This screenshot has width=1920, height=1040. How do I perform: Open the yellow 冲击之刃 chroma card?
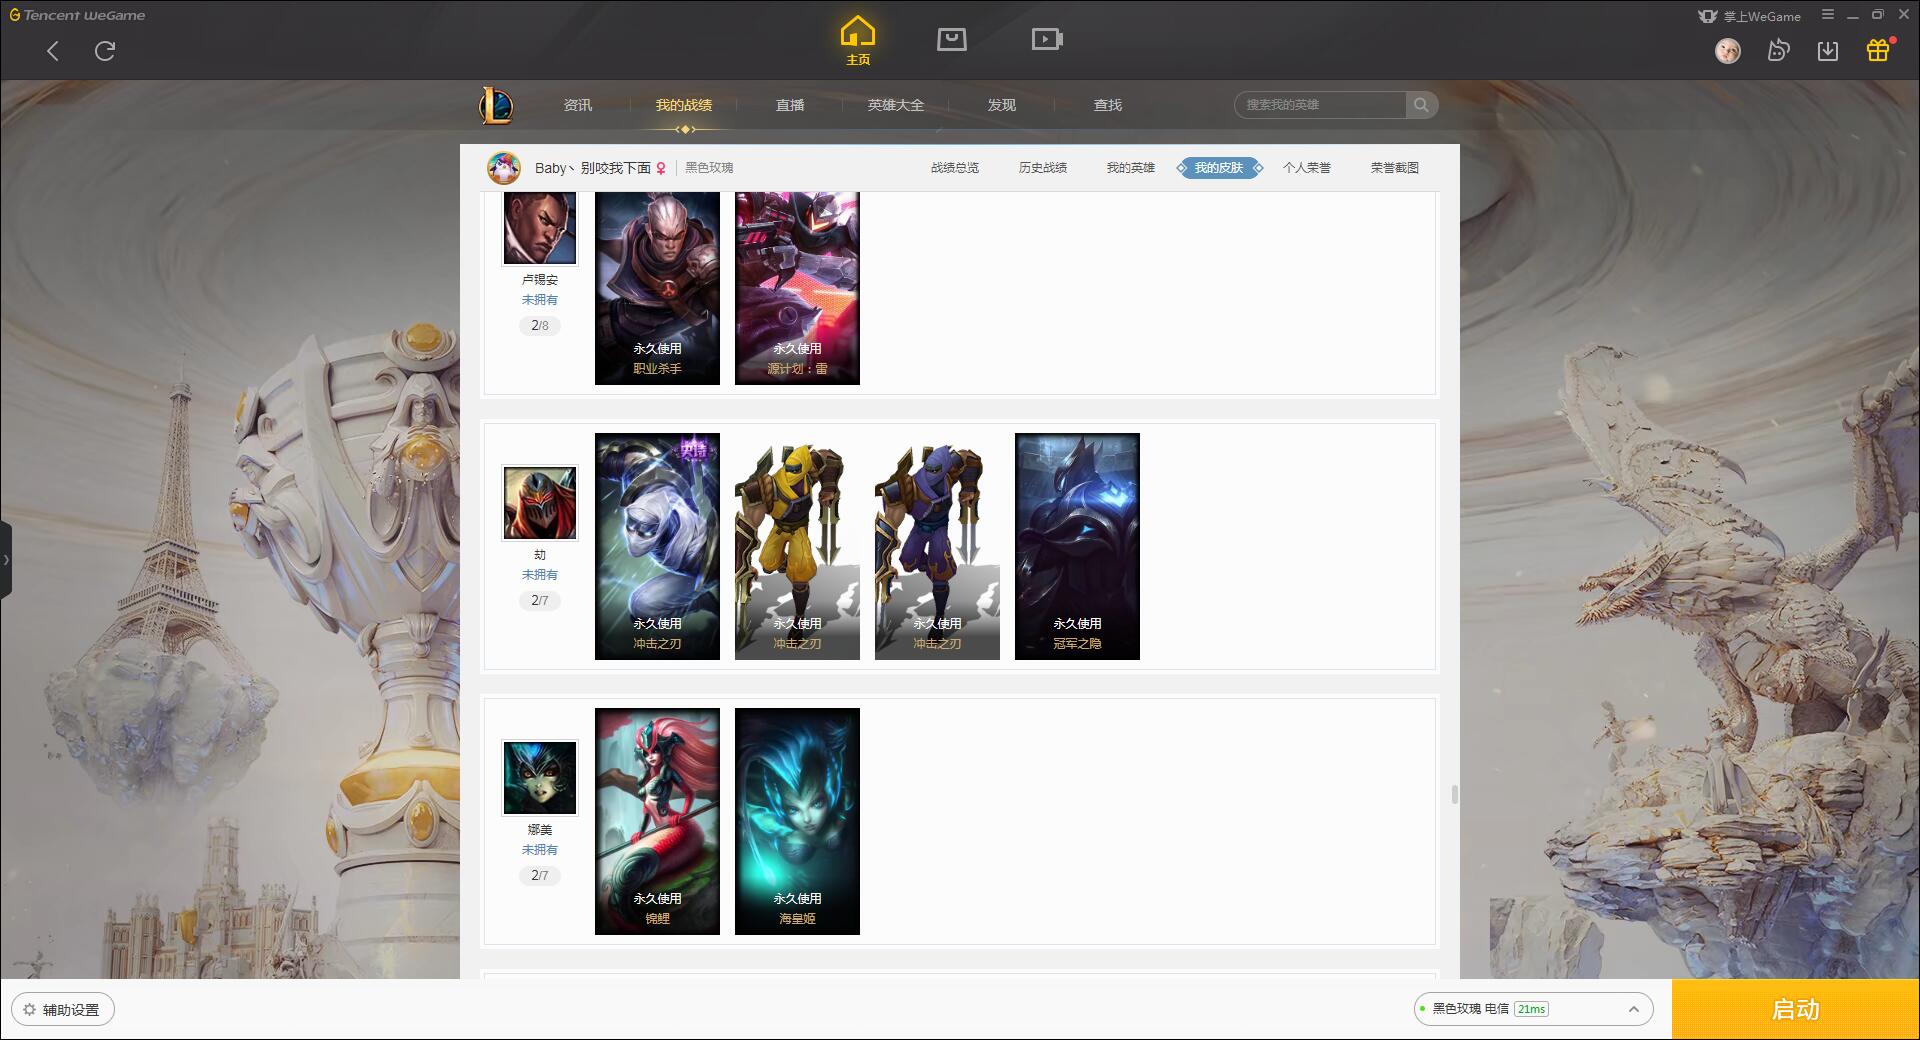[x=797, y=546]
